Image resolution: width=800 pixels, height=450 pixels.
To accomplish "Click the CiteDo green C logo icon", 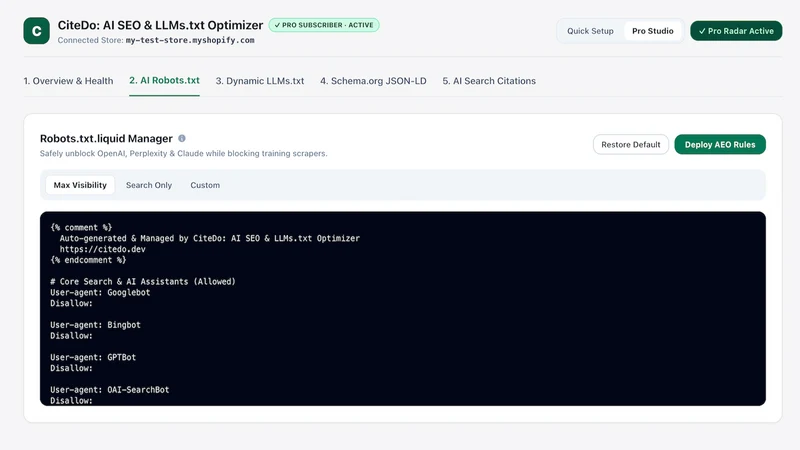I will (x=36, y=31).
